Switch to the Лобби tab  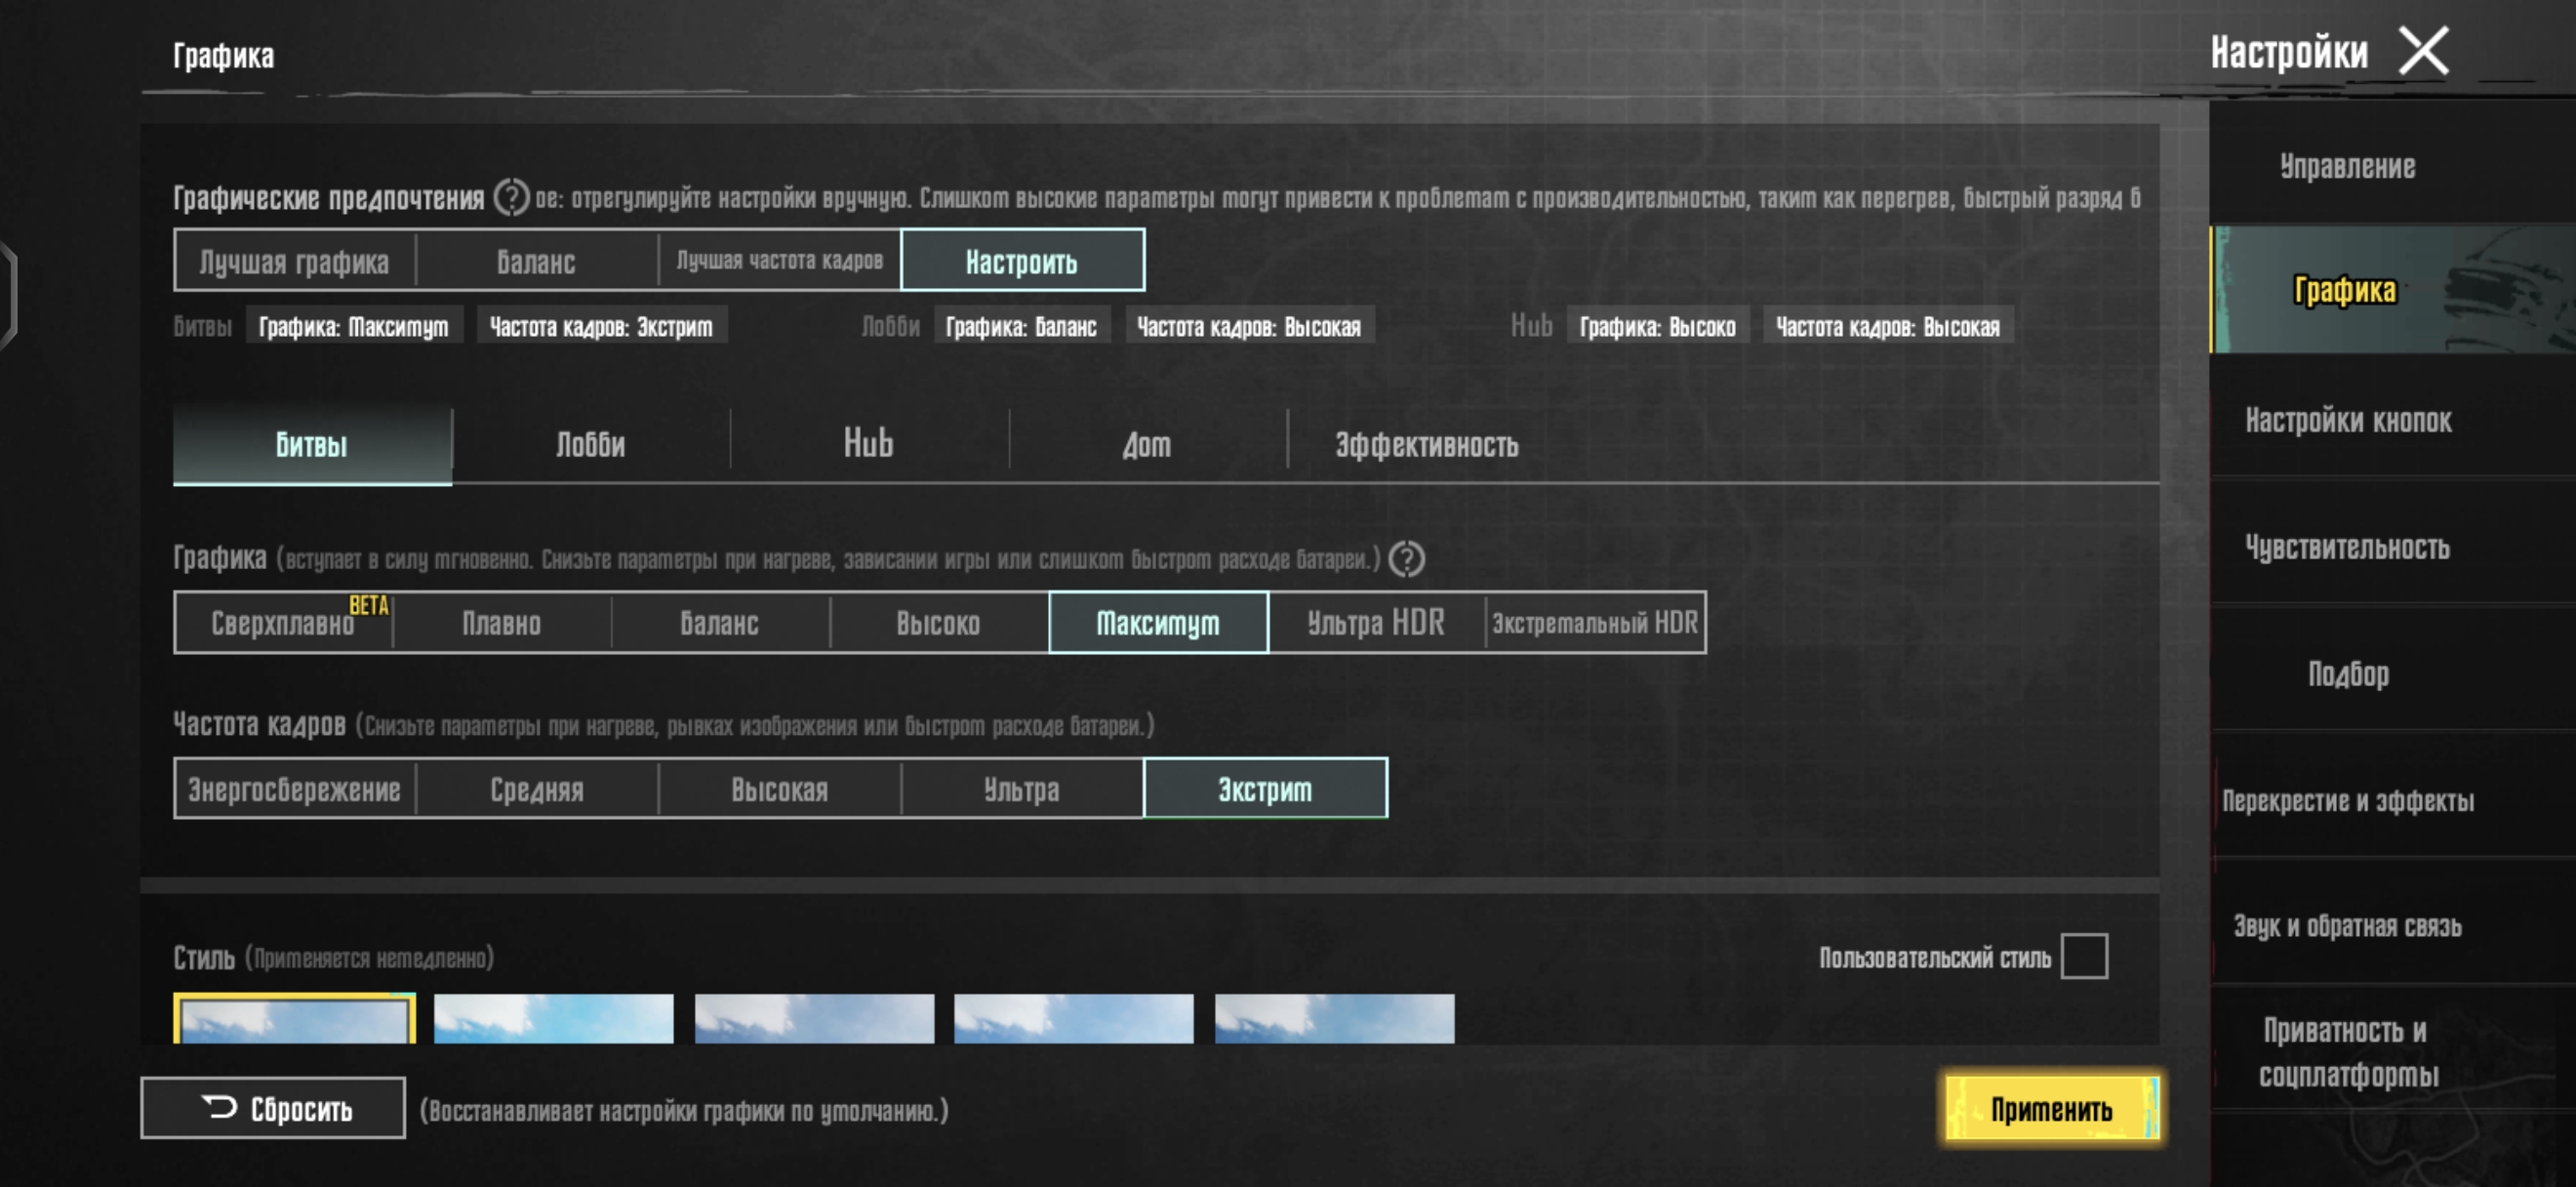coord(590,444)
